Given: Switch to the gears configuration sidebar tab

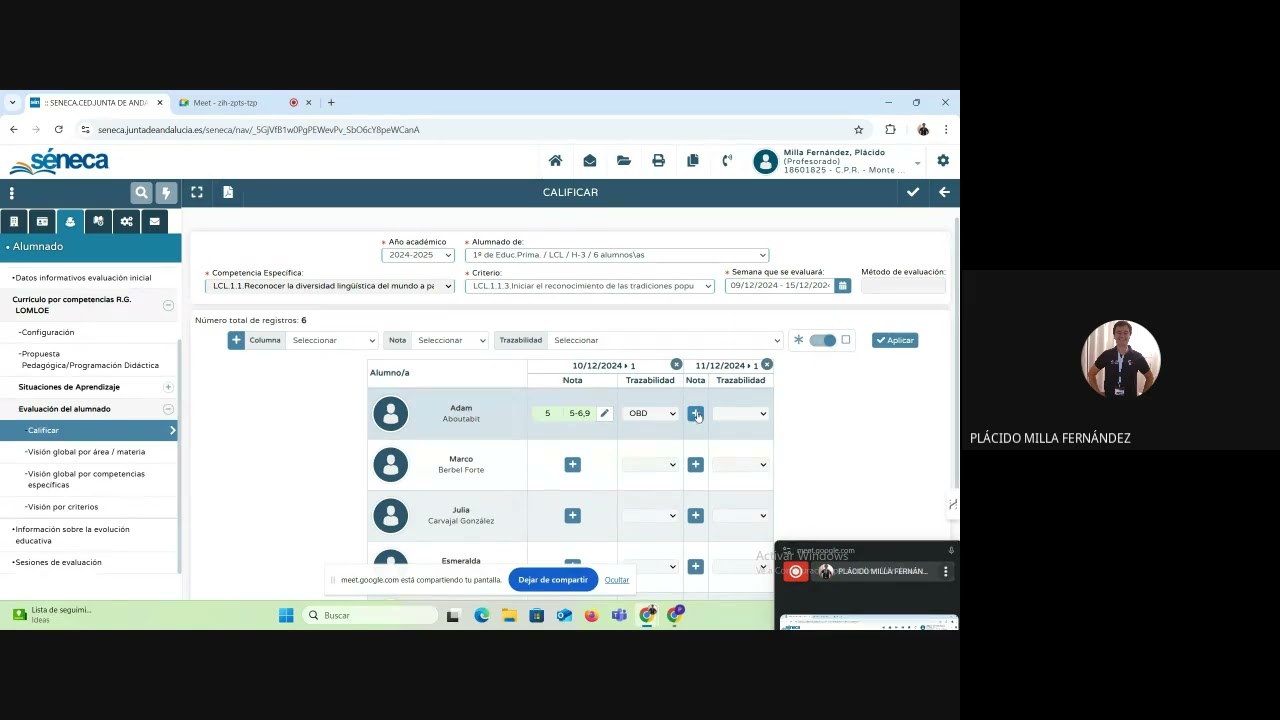Looking at the screenshot, I should (x=126, y=221).
